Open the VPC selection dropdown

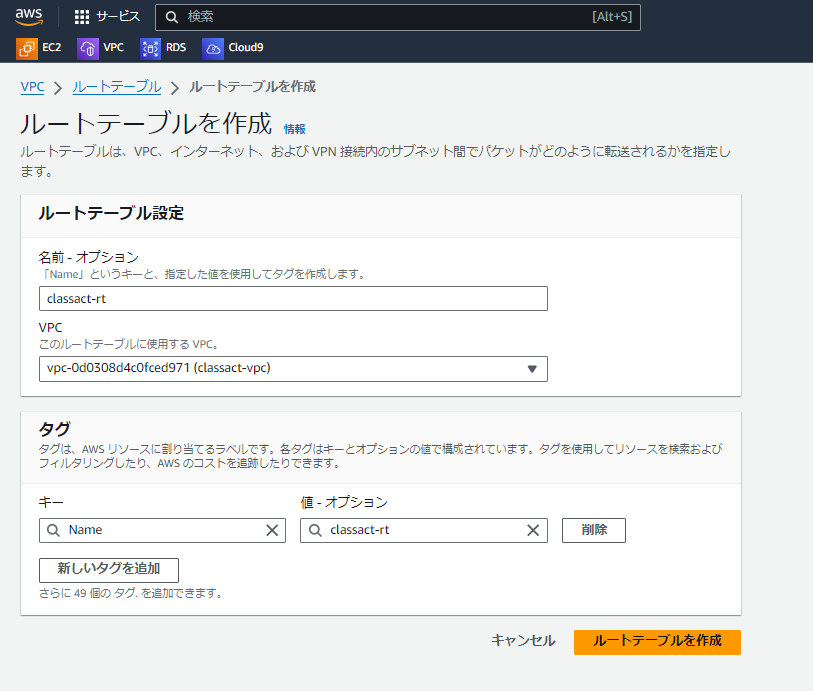click(293, 369)
